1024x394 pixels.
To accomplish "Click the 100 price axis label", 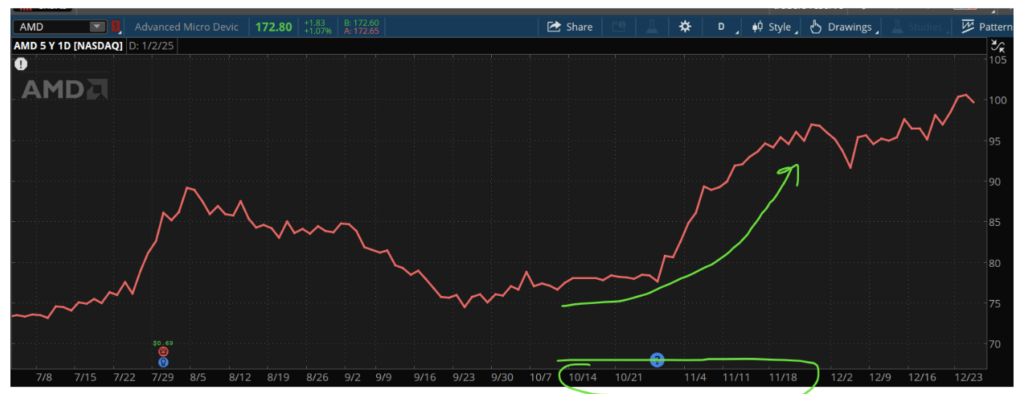I will tap(998, 100).
